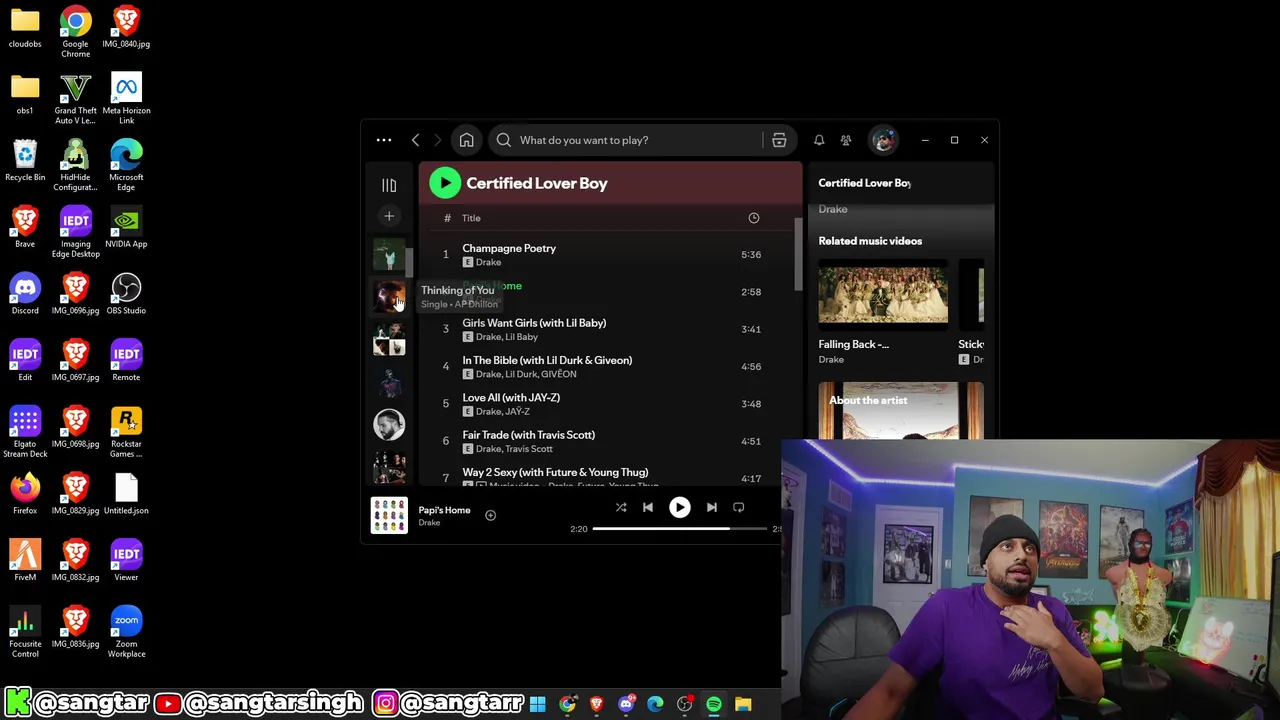Toggle shuffle in the player controls
This screenshot has height=720, width=1280.
tap(621, 507)
